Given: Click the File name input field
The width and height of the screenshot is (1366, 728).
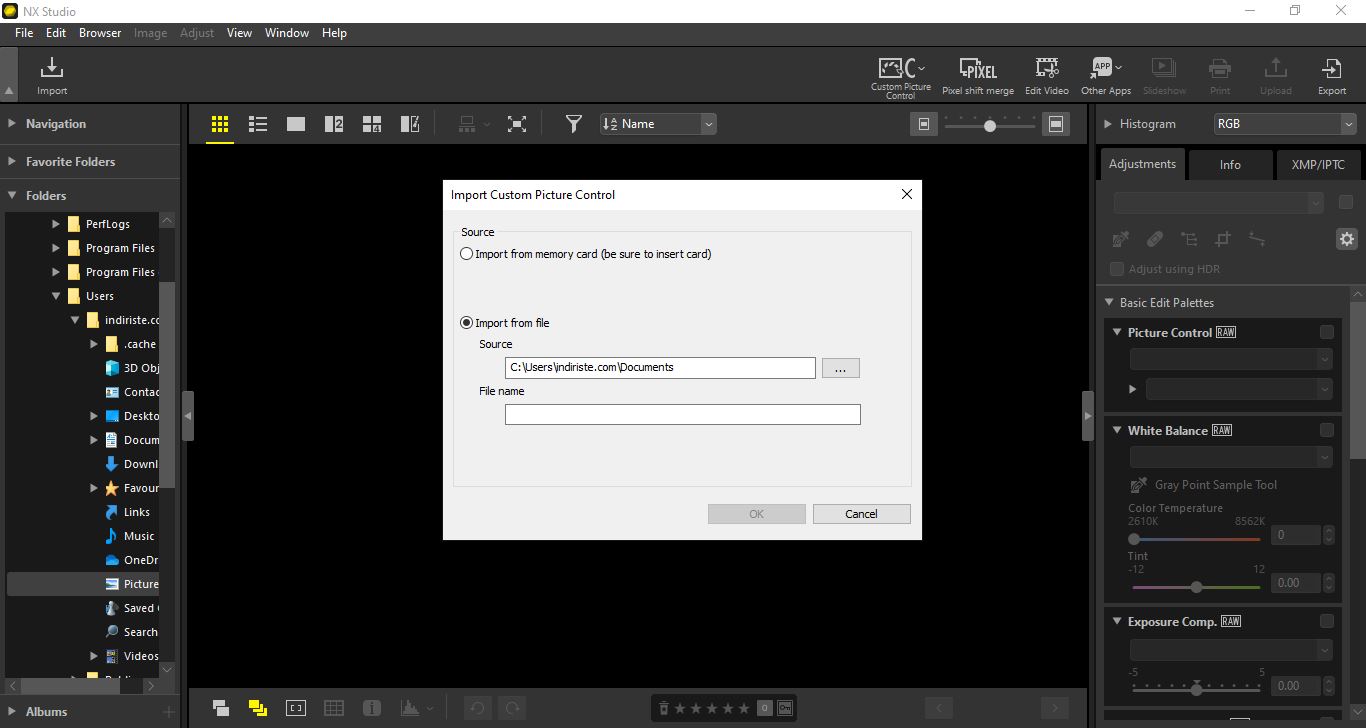Looking at the screenshot, I should pos(682,414).
